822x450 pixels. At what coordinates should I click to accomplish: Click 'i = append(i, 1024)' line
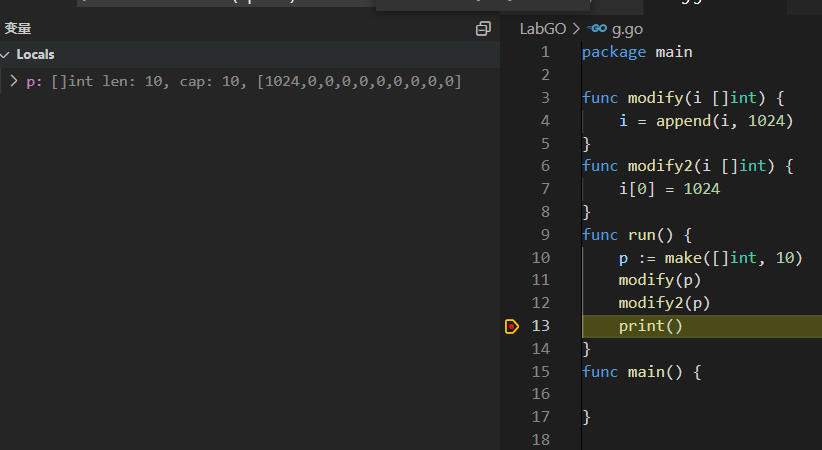[706, 121]
